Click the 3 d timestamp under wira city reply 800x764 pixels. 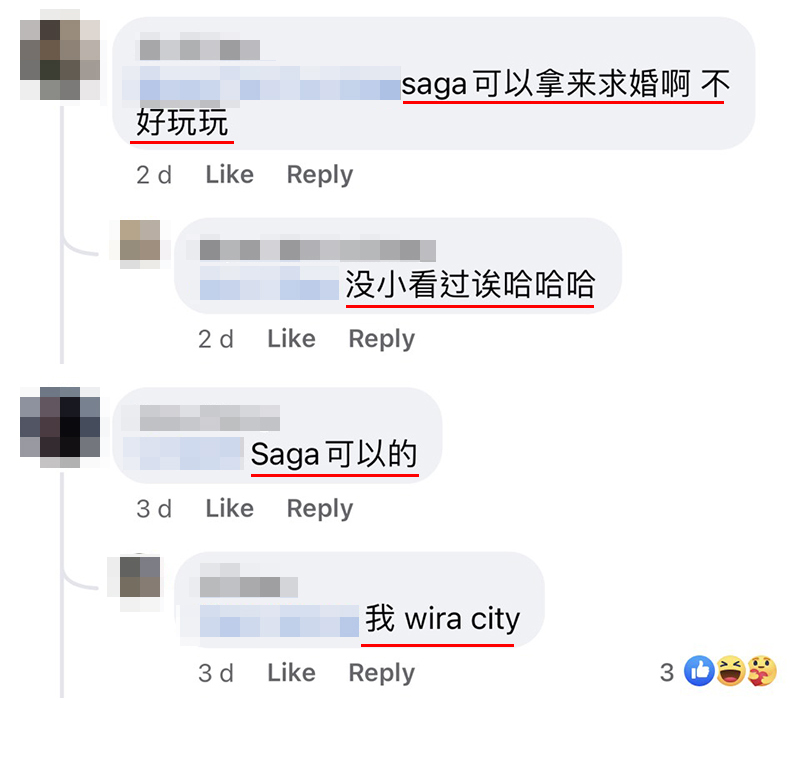point(215,673)
